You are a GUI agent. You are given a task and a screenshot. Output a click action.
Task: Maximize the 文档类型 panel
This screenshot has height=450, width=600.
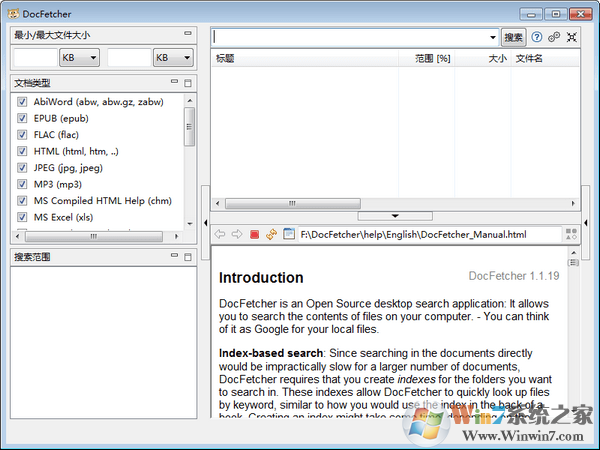pos(187,82)
